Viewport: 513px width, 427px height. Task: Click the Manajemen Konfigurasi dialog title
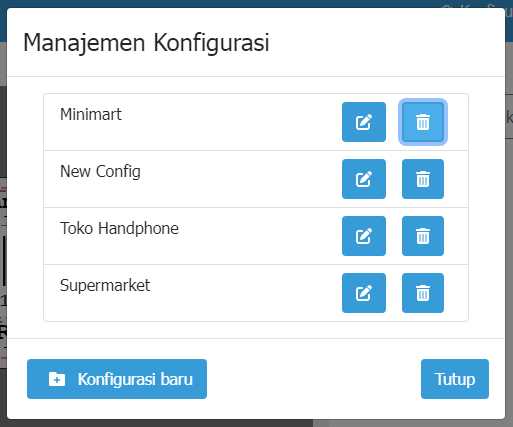pos(146,43)
